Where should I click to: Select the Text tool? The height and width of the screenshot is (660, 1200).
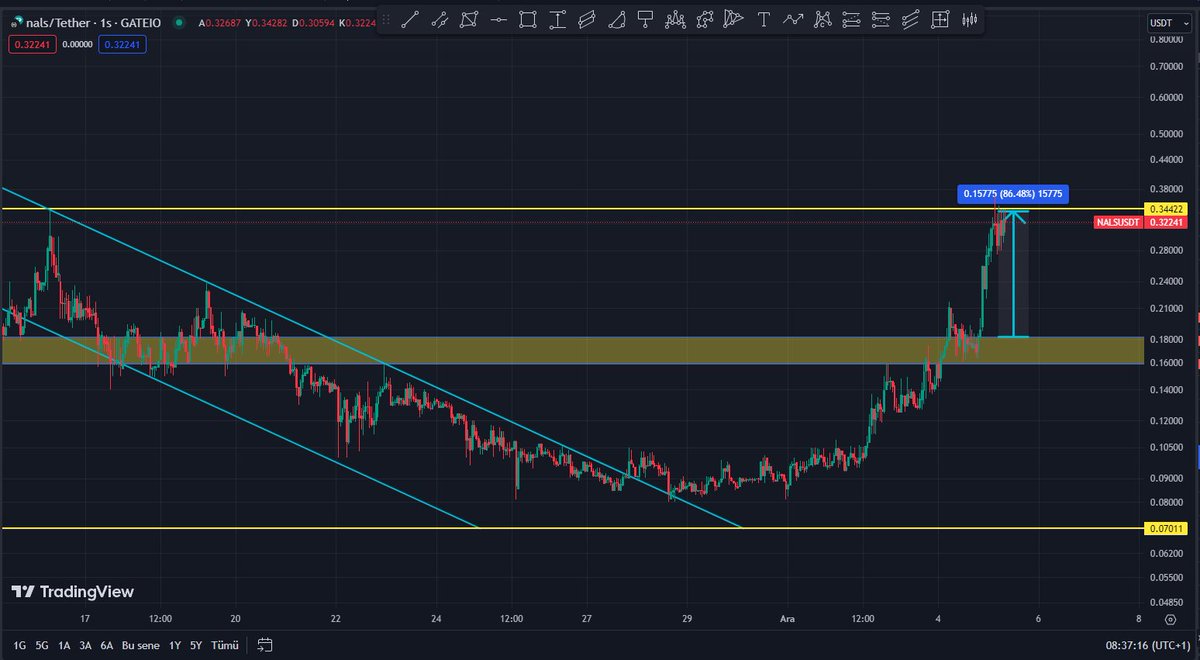(764, 19)
